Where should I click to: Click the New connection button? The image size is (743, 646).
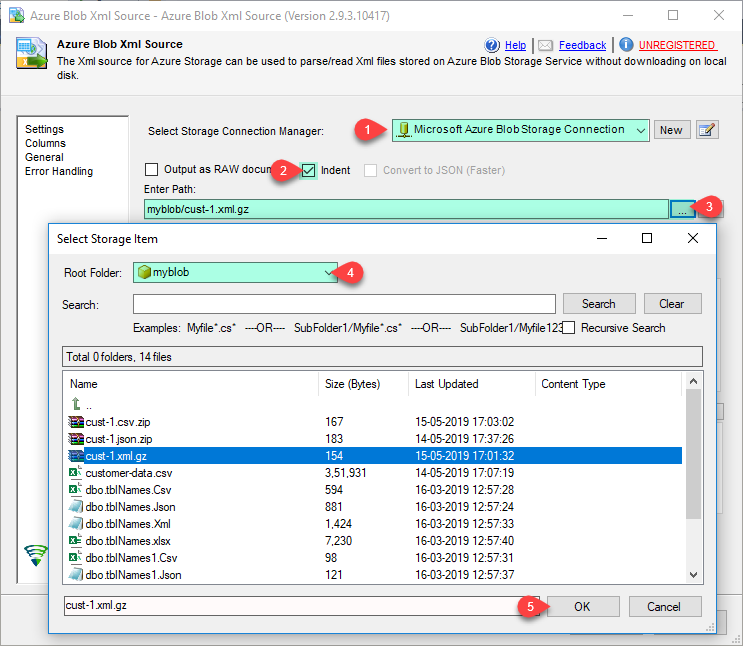[671, 130]
